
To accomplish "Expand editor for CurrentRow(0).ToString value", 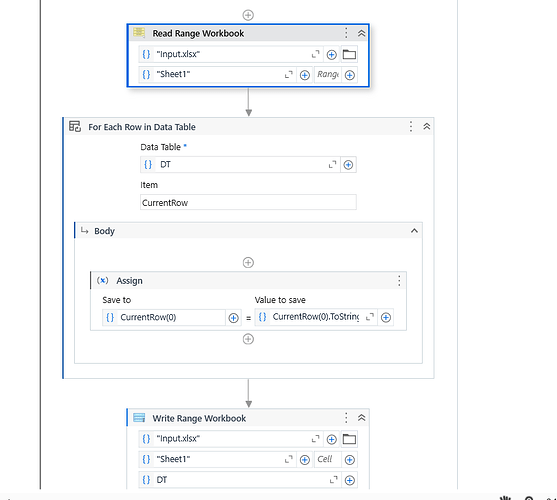I will (x=370, y=317).
